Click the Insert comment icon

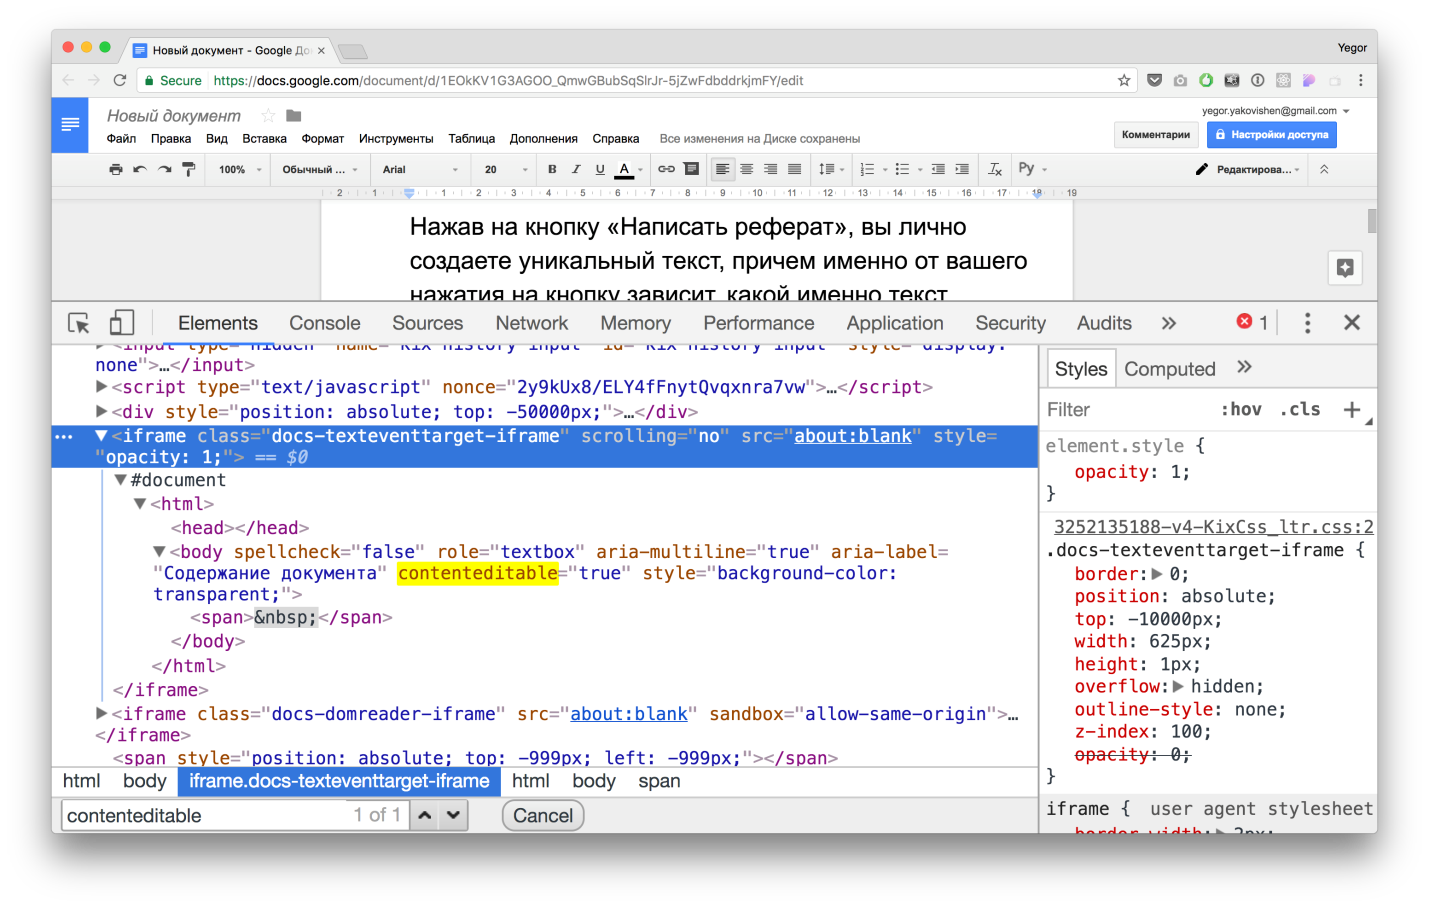click(x=690, y=168)
